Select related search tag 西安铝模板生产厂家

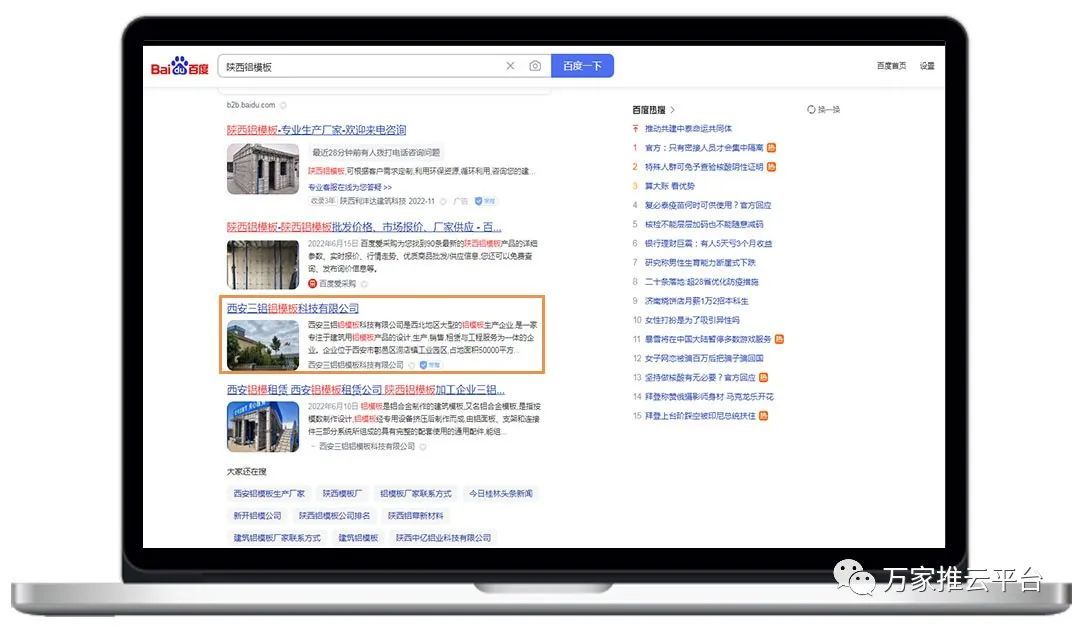(x=269, y=494)
